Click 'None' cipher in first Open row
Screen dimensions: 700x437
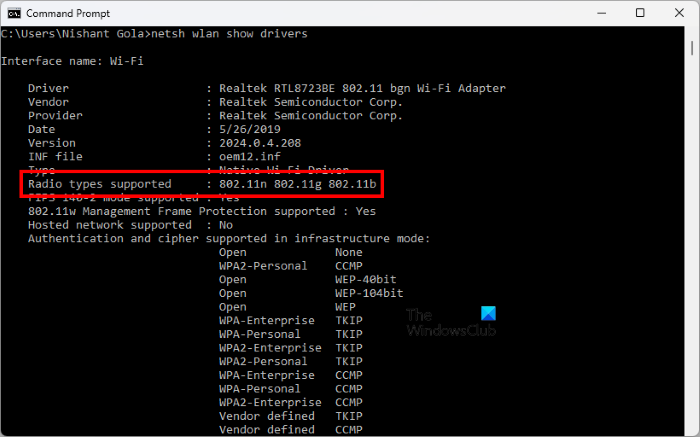coord(349,253)
